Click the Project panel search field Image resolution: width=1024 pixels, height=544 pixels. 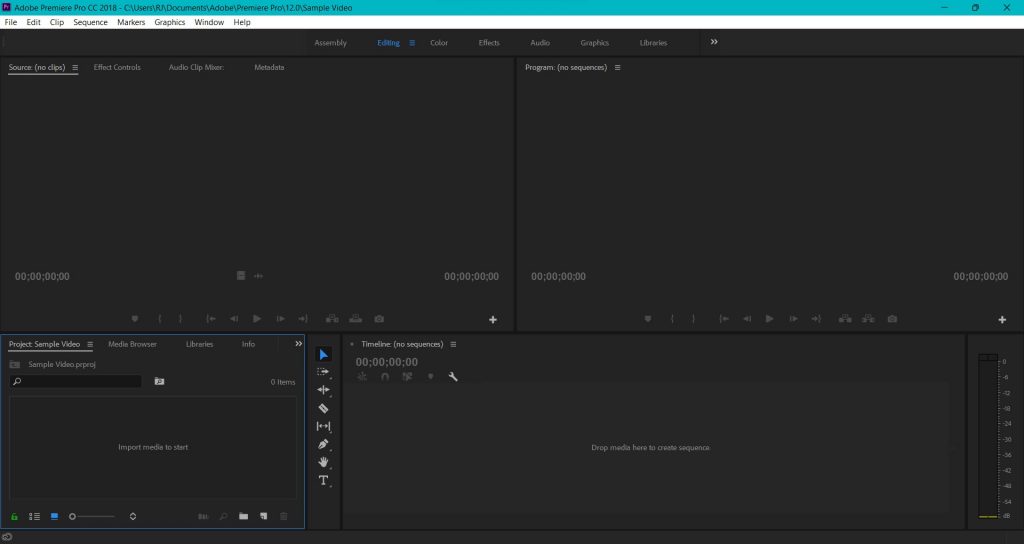[x=76, y=381]
